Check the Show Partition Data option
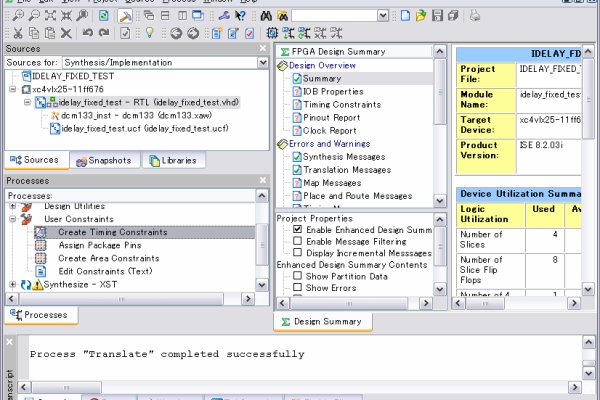This screenshot has width=600, height=400. pos(297,276)
